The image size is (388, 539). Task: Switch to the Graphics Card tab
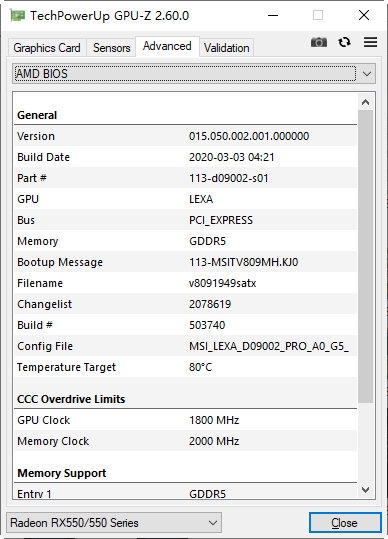click(47, 48)
